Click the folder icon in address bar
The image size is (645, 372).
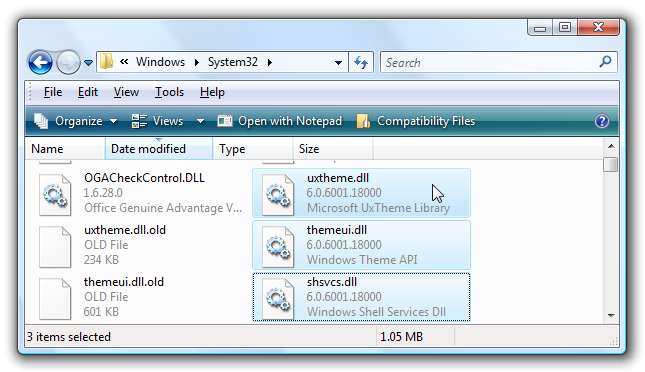[107, 62]
